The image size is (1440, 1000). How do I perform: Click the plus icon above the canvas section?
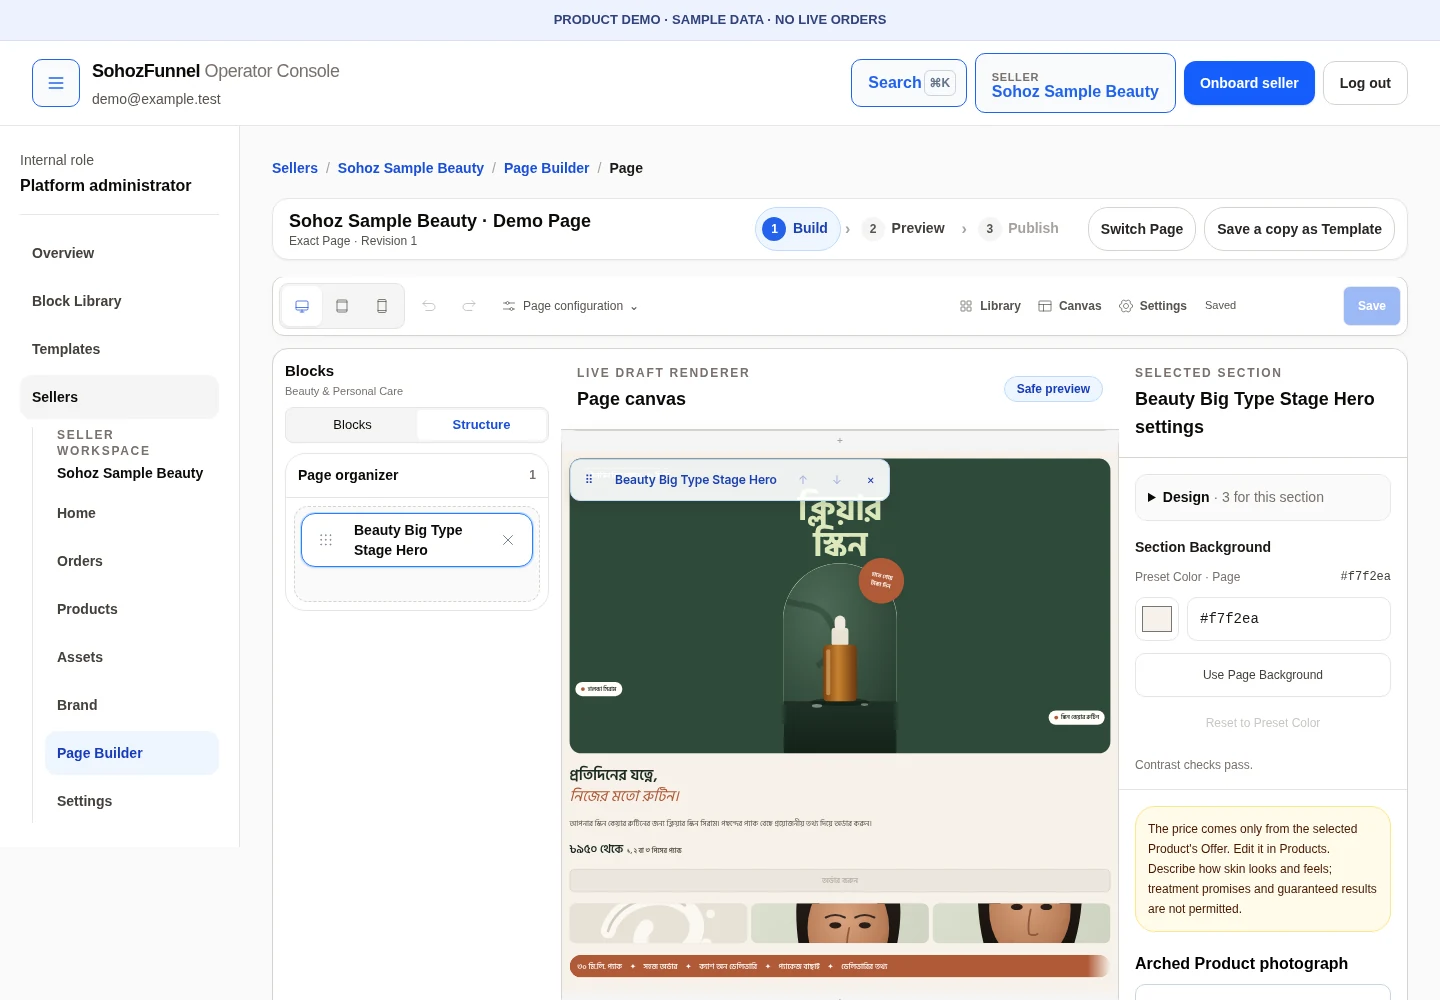point(840,440)
